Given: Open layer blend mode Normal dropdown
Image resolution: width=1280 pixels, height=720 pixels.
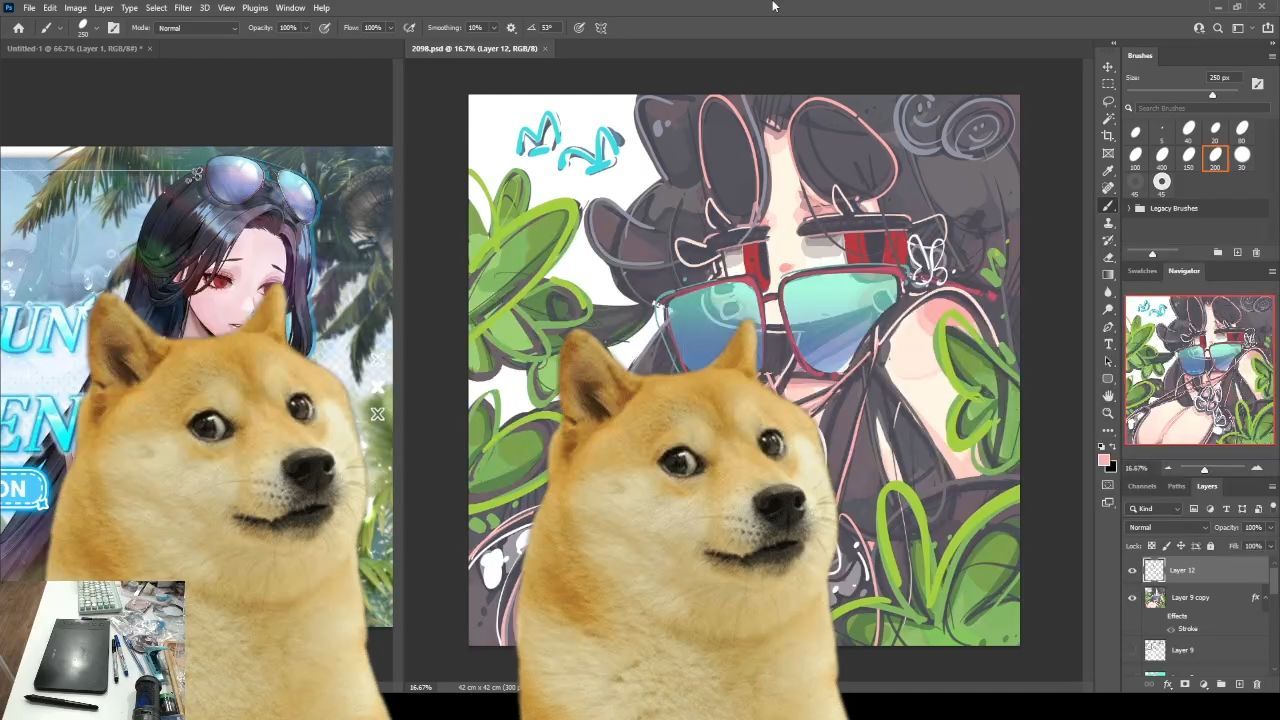Looking at the screenshot, I should pos(1167,527).
